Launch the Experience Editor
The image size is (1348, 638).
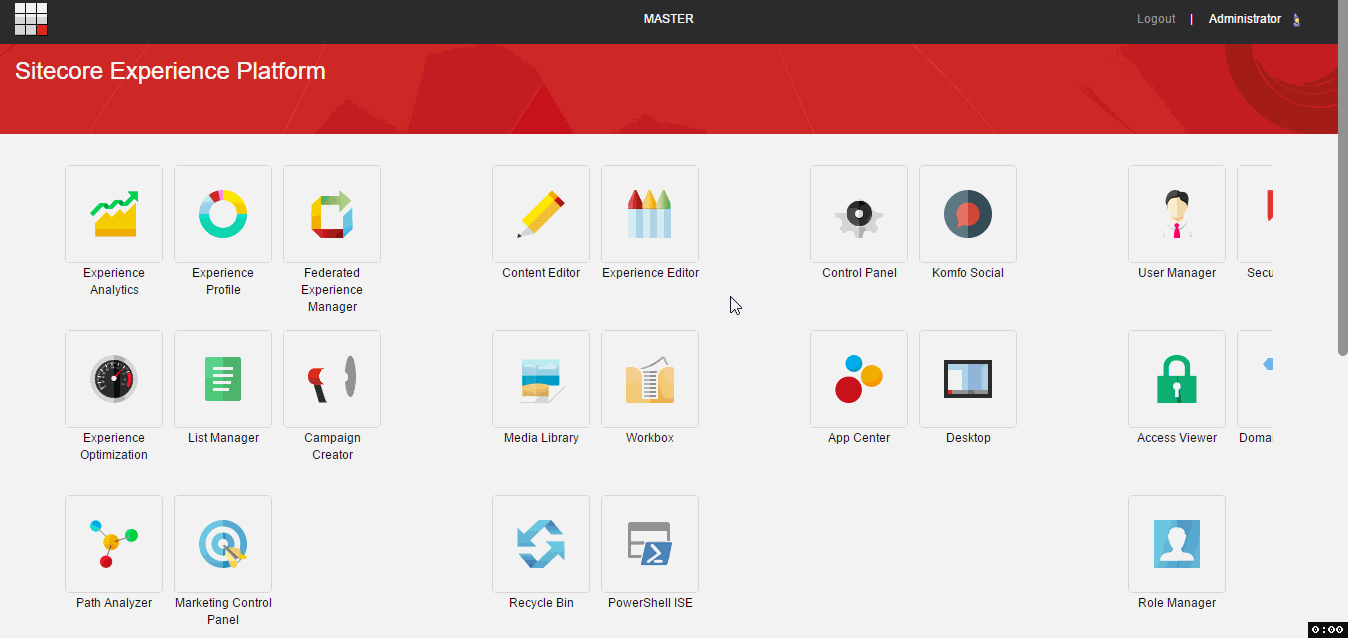pyautogui.click(x=649, y=213)
